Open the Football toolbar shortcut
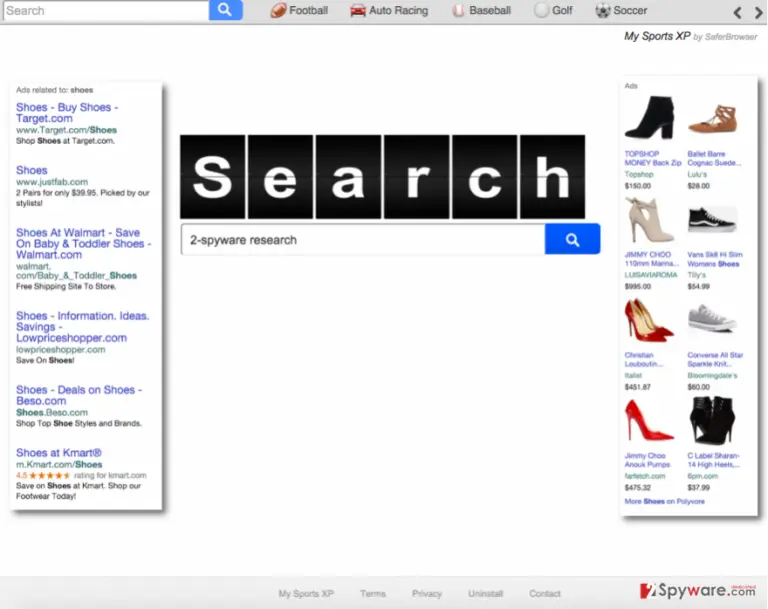Viewport: 768px width, 609px height. (x=299, y=10)
